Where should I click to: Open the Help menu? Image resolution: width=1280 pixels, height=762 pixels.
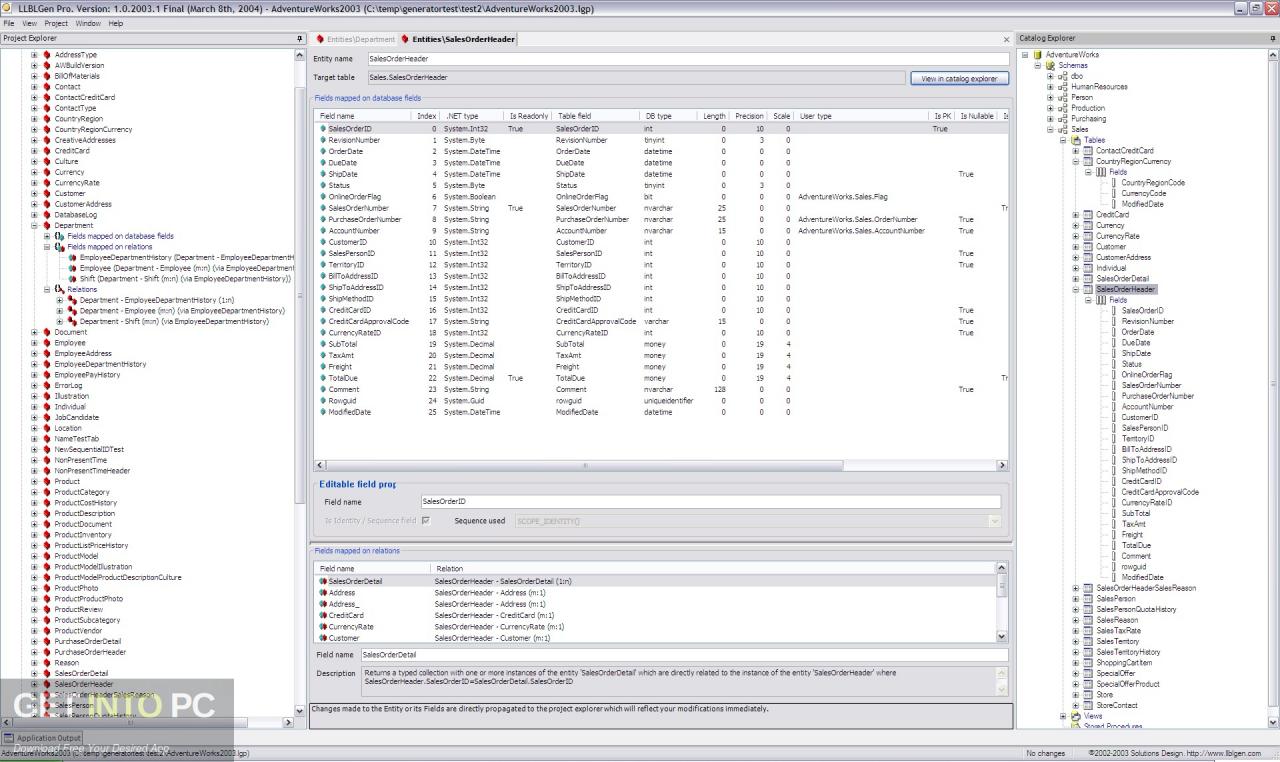[116, 23]
